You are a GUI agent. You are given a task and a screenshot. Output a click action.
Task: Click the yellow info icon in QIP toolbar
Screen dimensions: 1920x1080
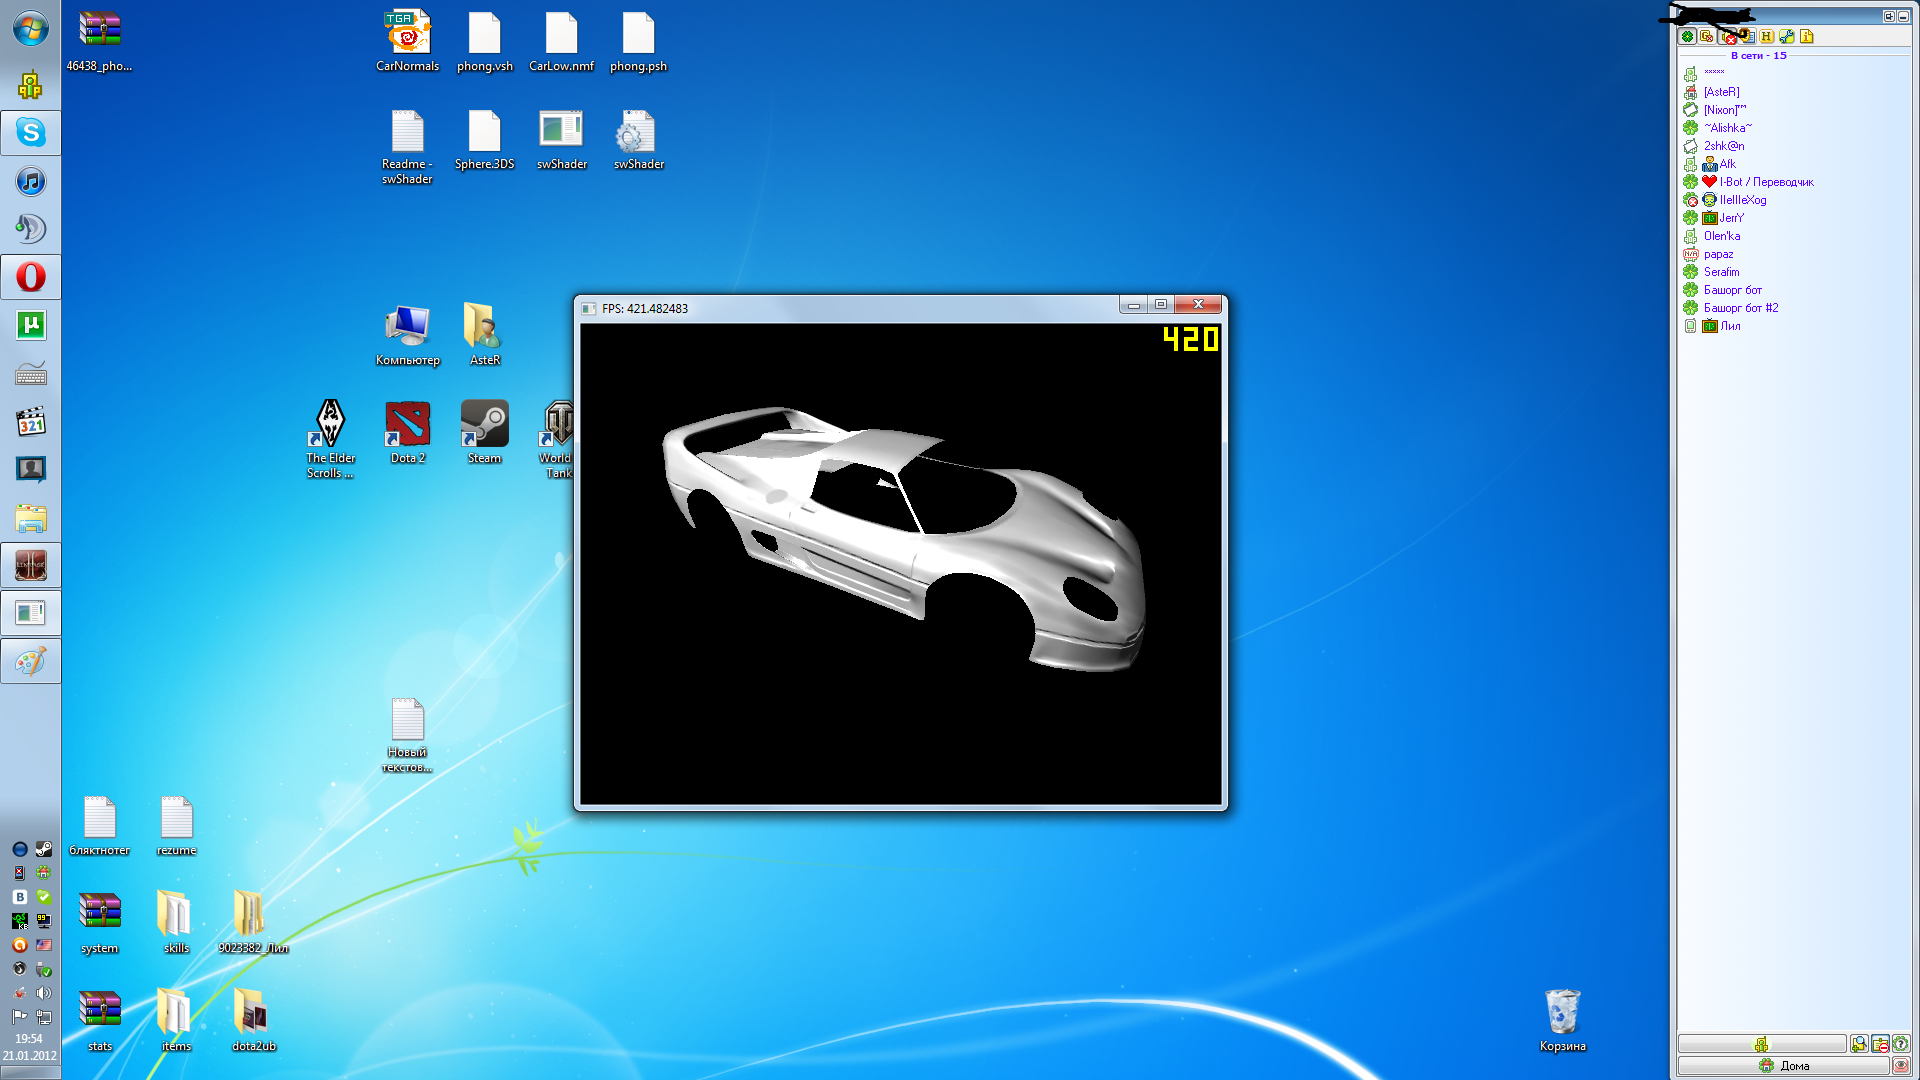pyautogui.click(x=1807, y=37)
